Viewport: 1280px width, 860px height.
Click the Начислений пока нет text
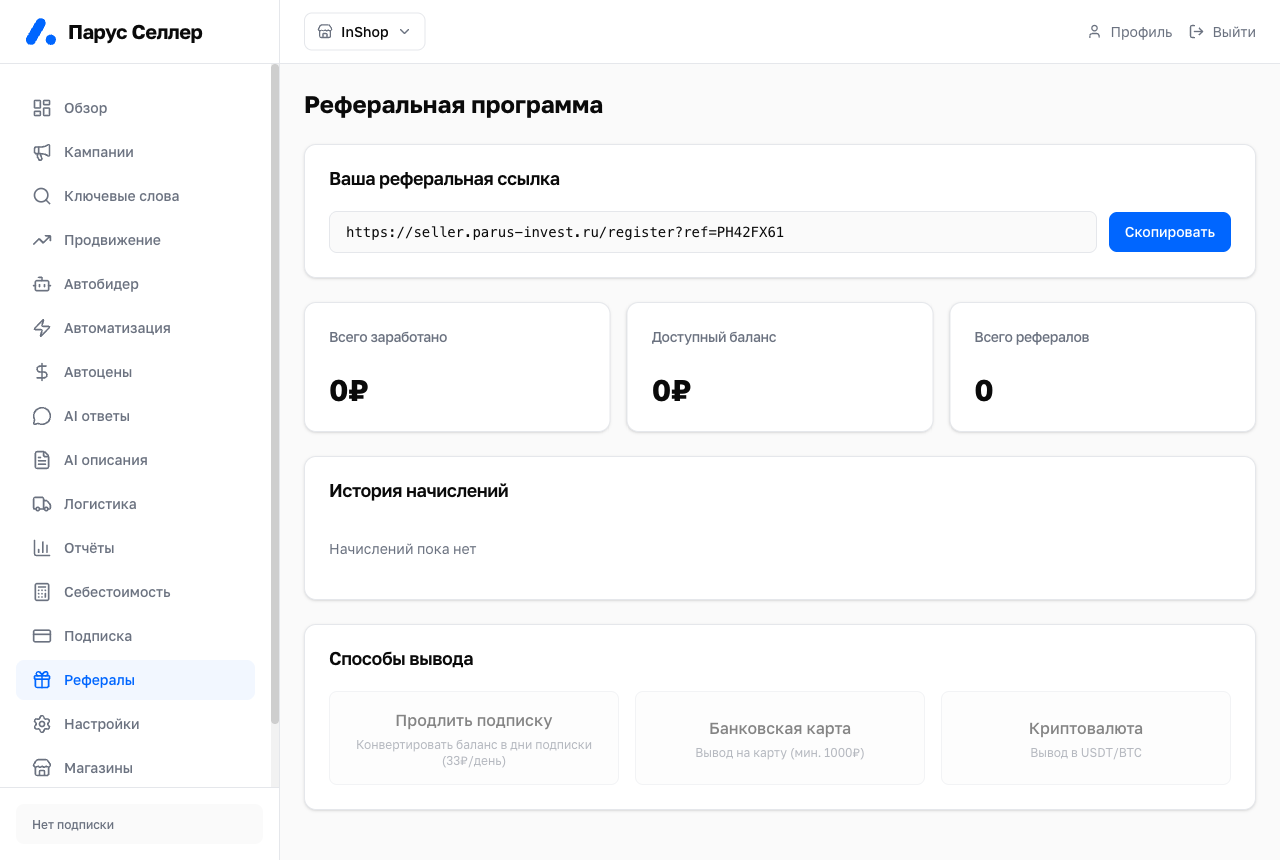pos(403,549)
